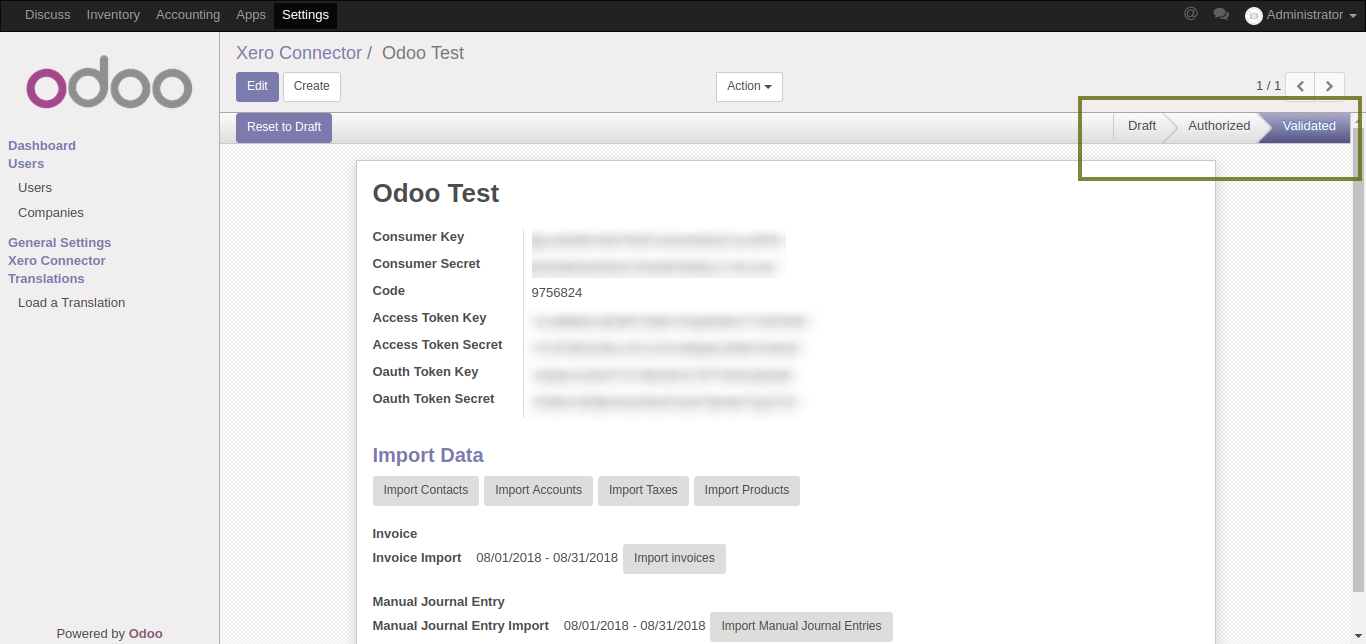Click the Xero Connector breadcrumb
This screenshot has width=1366, height=644.
click(x=299, y=53)
